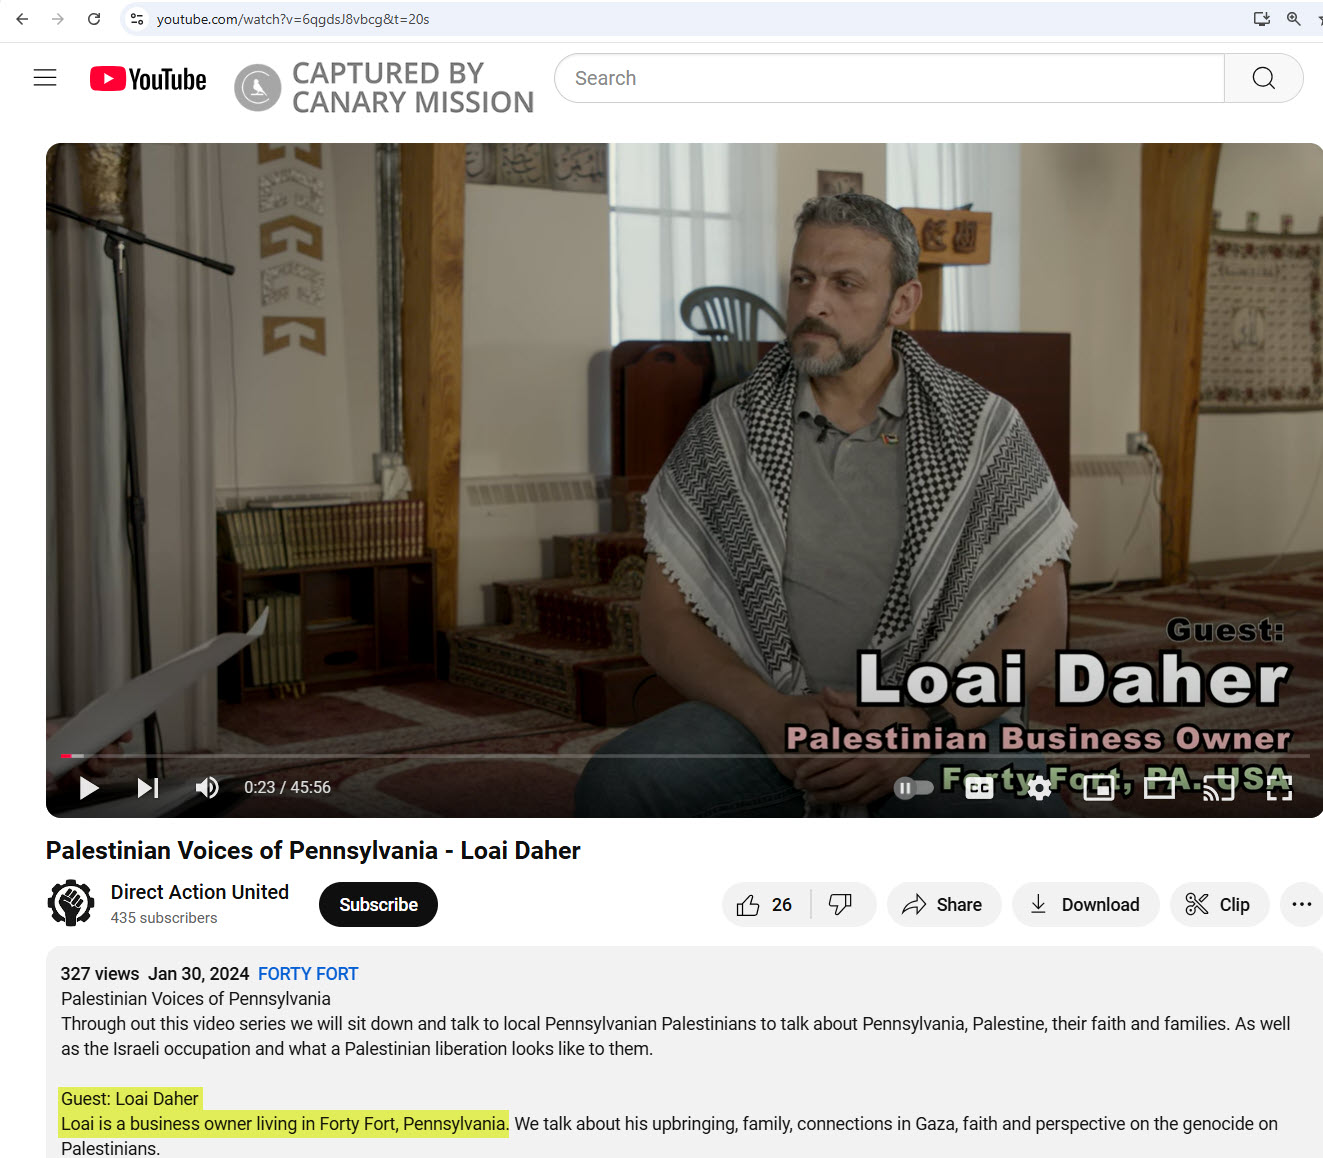1323x1158 pixels.
Task: Open the YouTube home page logo
Action: 147,78
